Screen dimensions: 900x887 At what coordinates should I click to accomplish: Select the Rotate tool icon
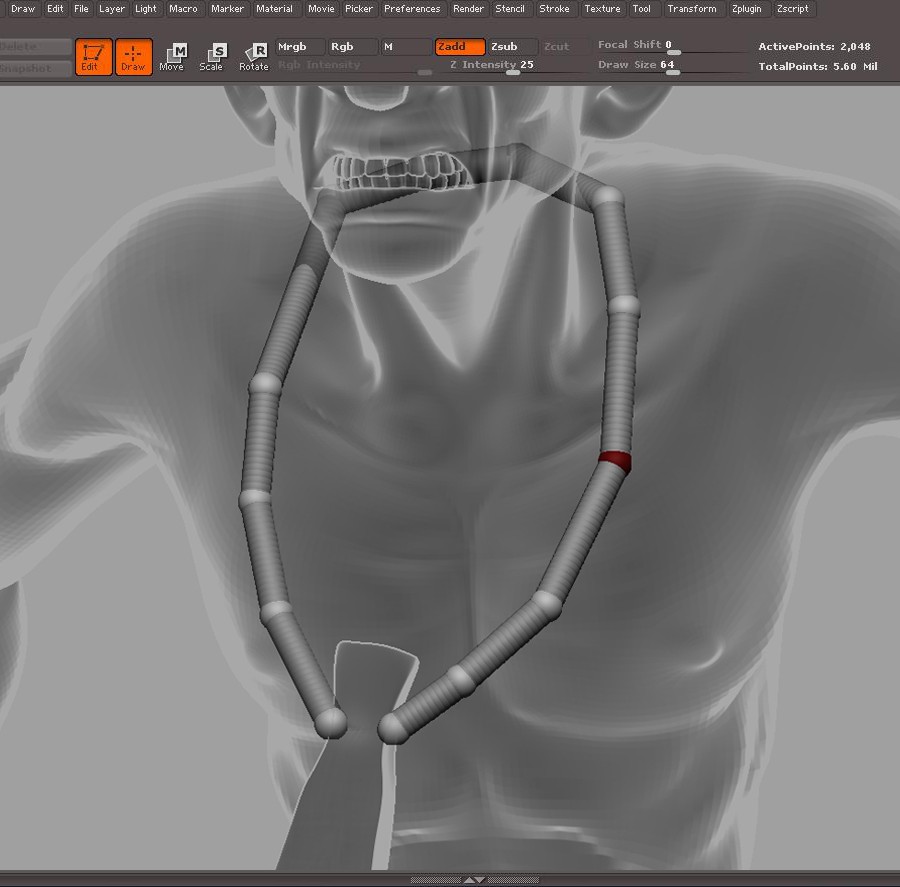254,57
